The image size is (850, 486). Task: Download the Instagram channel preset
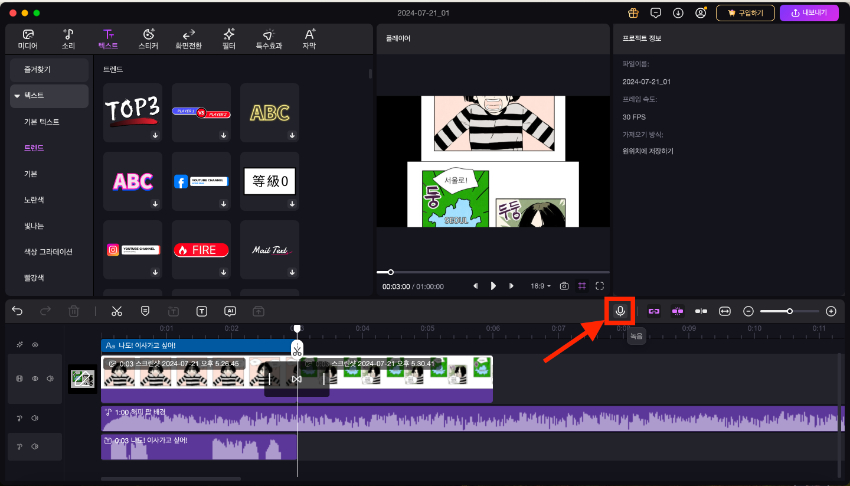click(x=155, y=273)
